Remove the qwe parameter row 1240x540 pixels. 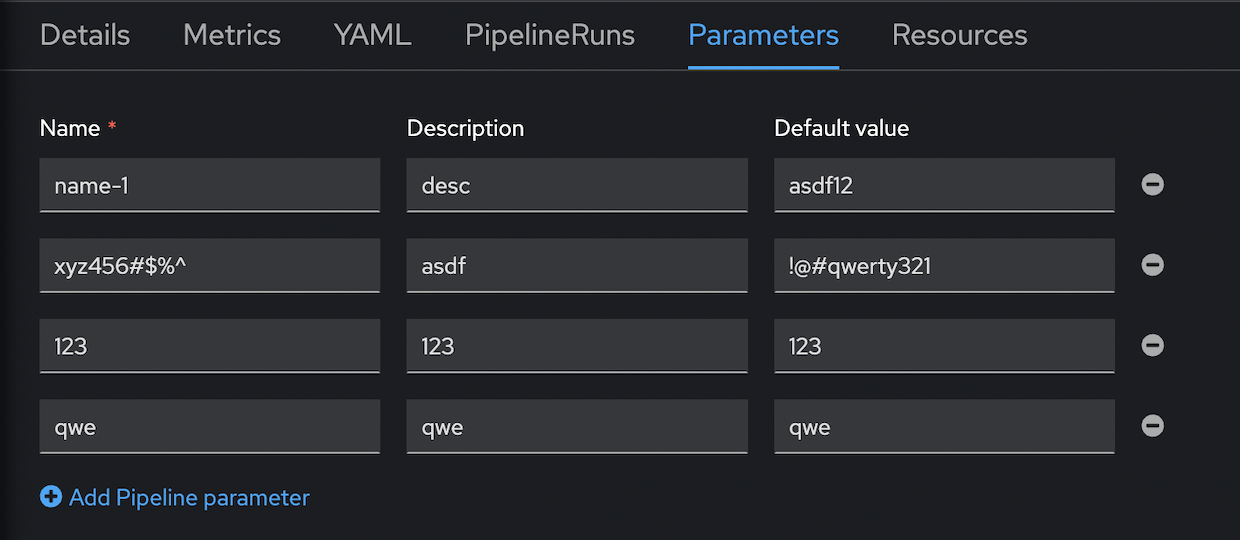(x=1152, y=426)
